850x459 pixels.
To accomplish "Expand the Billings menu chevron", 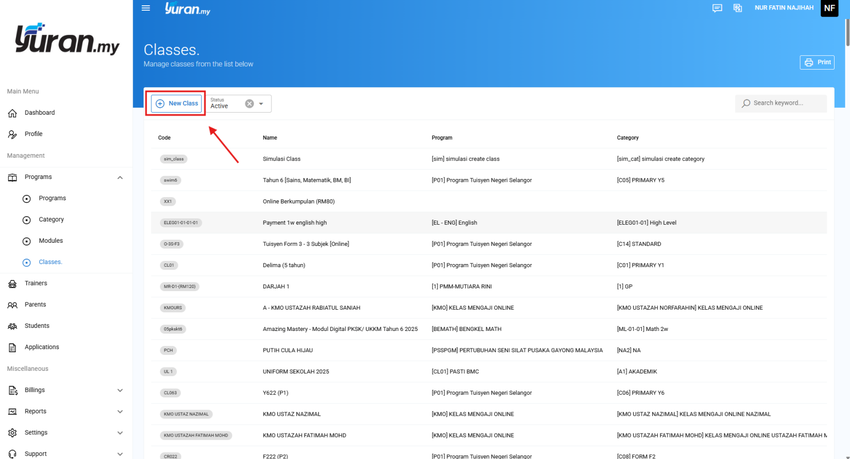I will [x=120, y=390].
